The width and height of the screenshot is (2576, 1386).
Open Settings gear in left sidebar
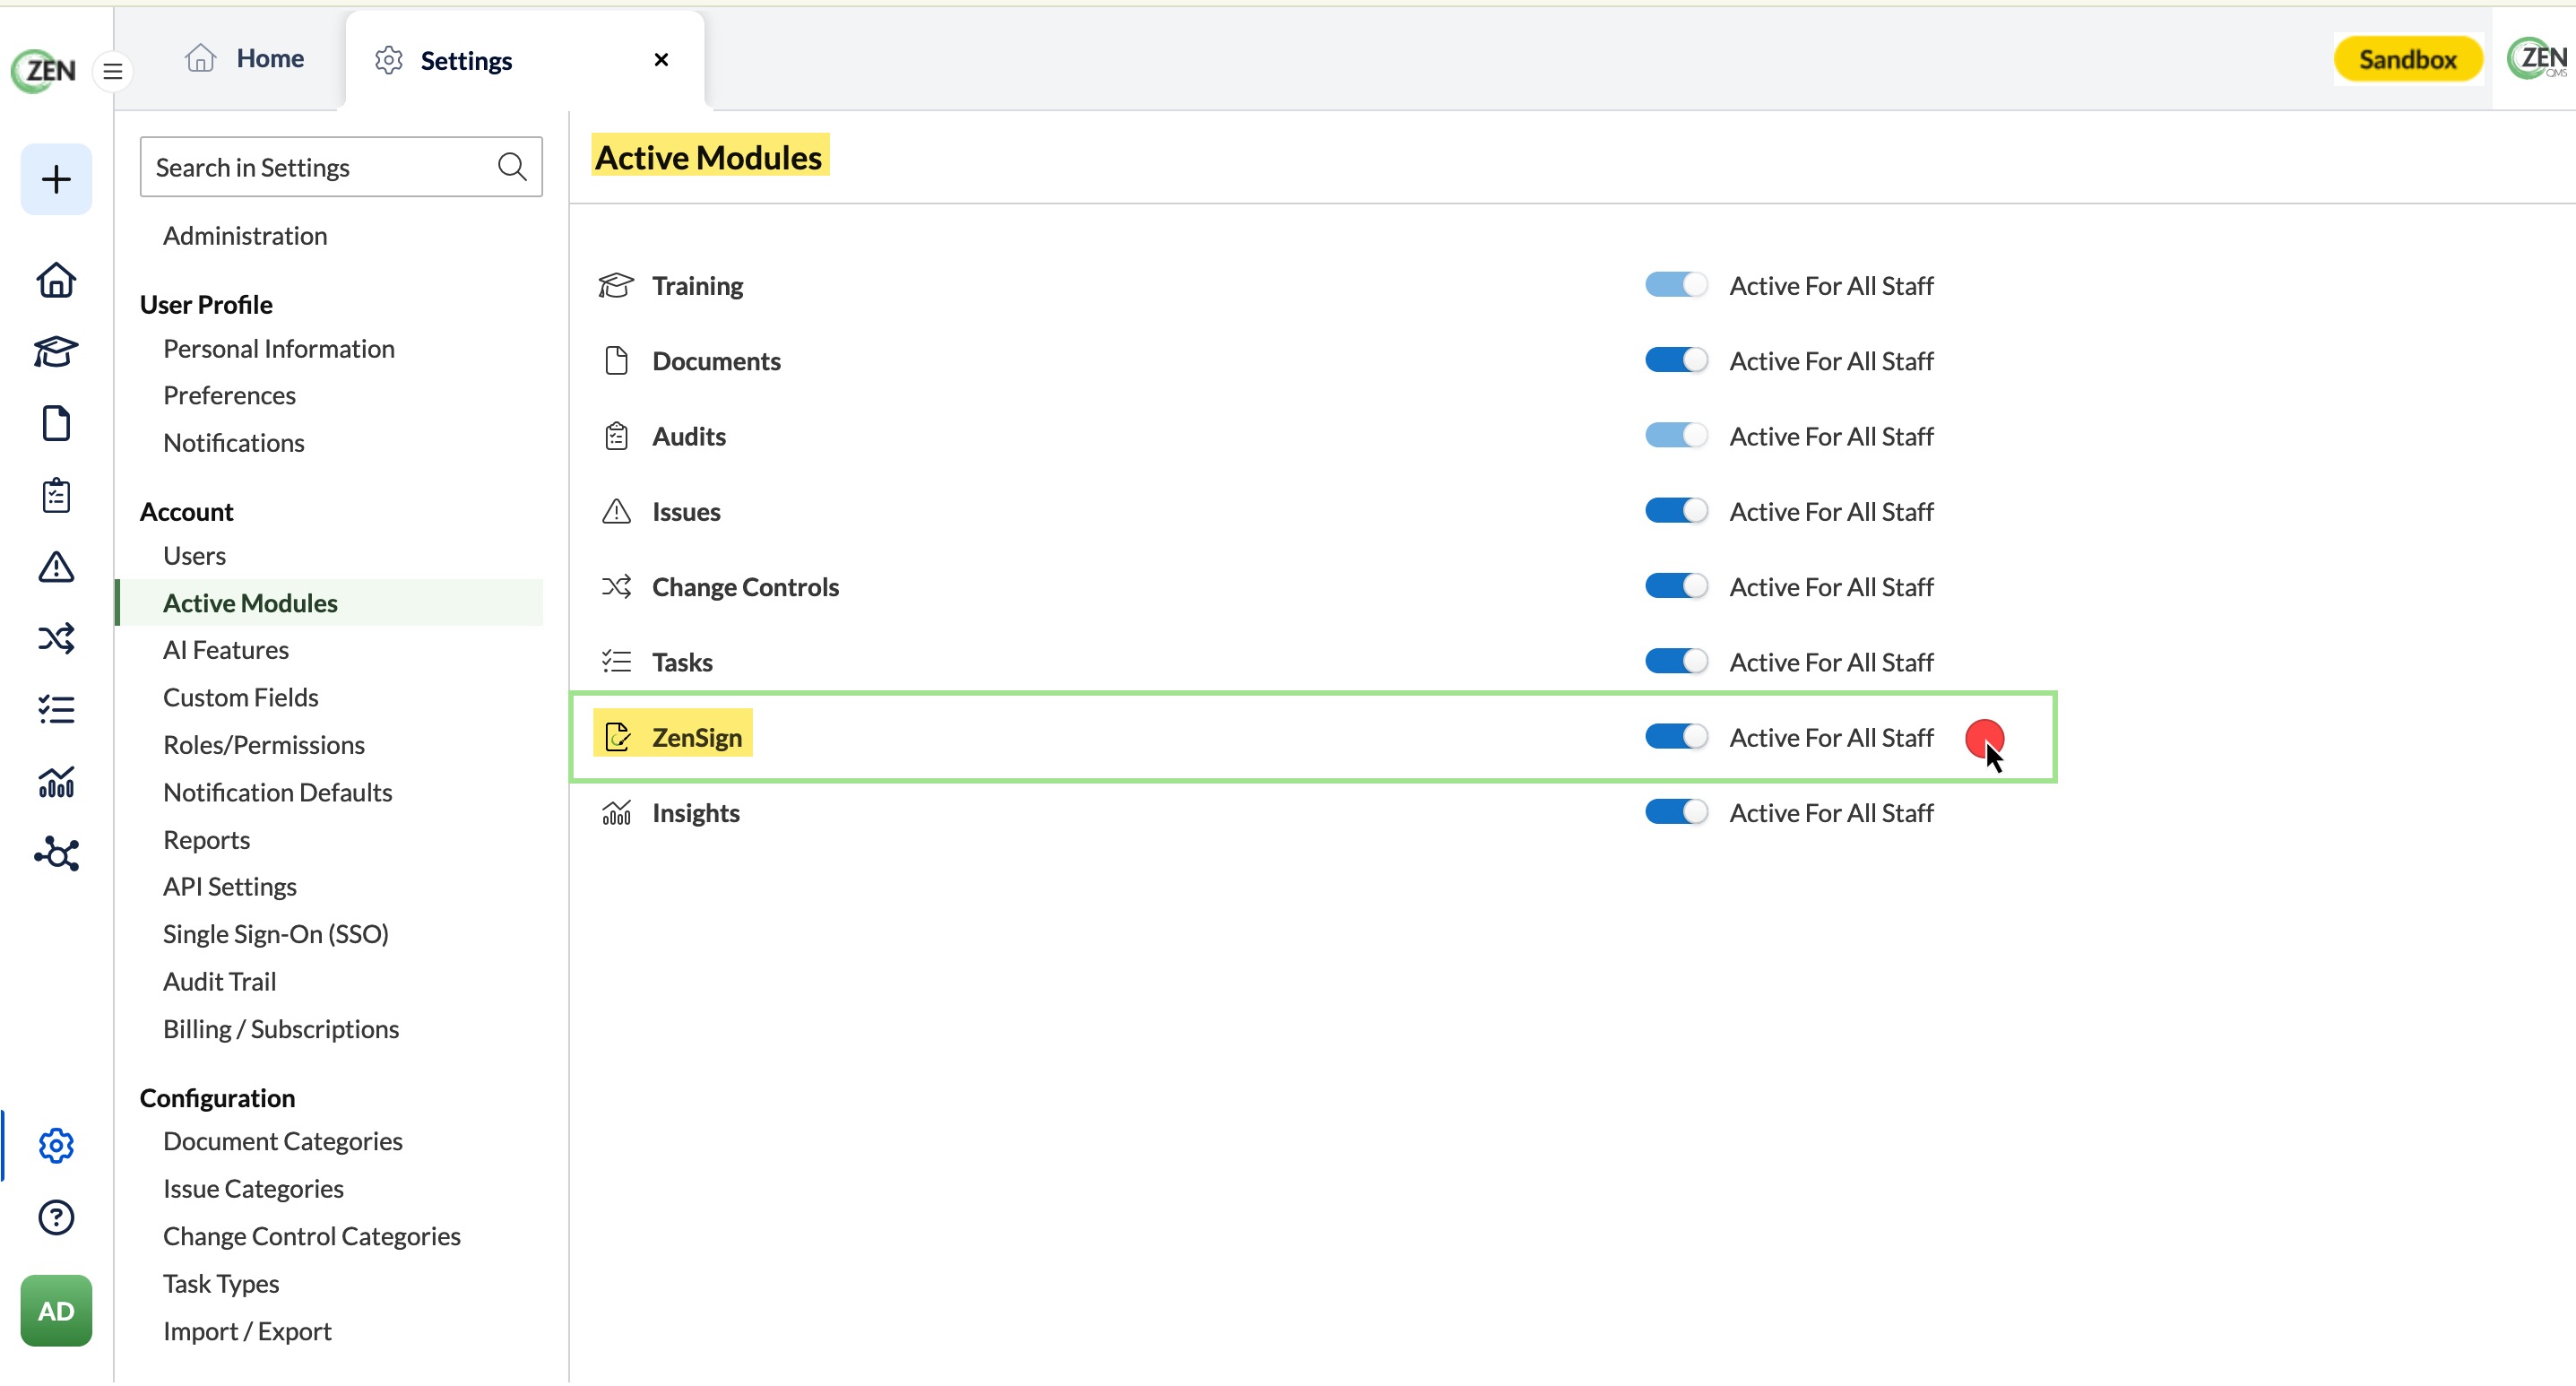tap(56, 1146)
